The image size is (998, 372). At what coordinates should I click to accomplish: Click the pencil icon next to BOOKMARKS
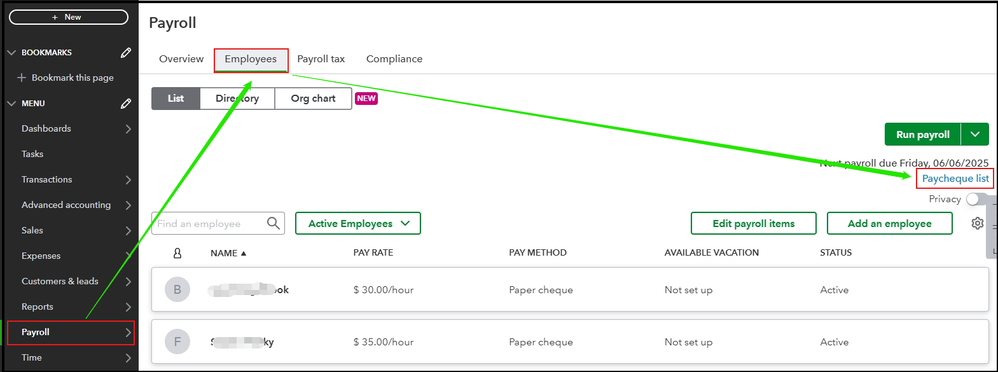126,52
